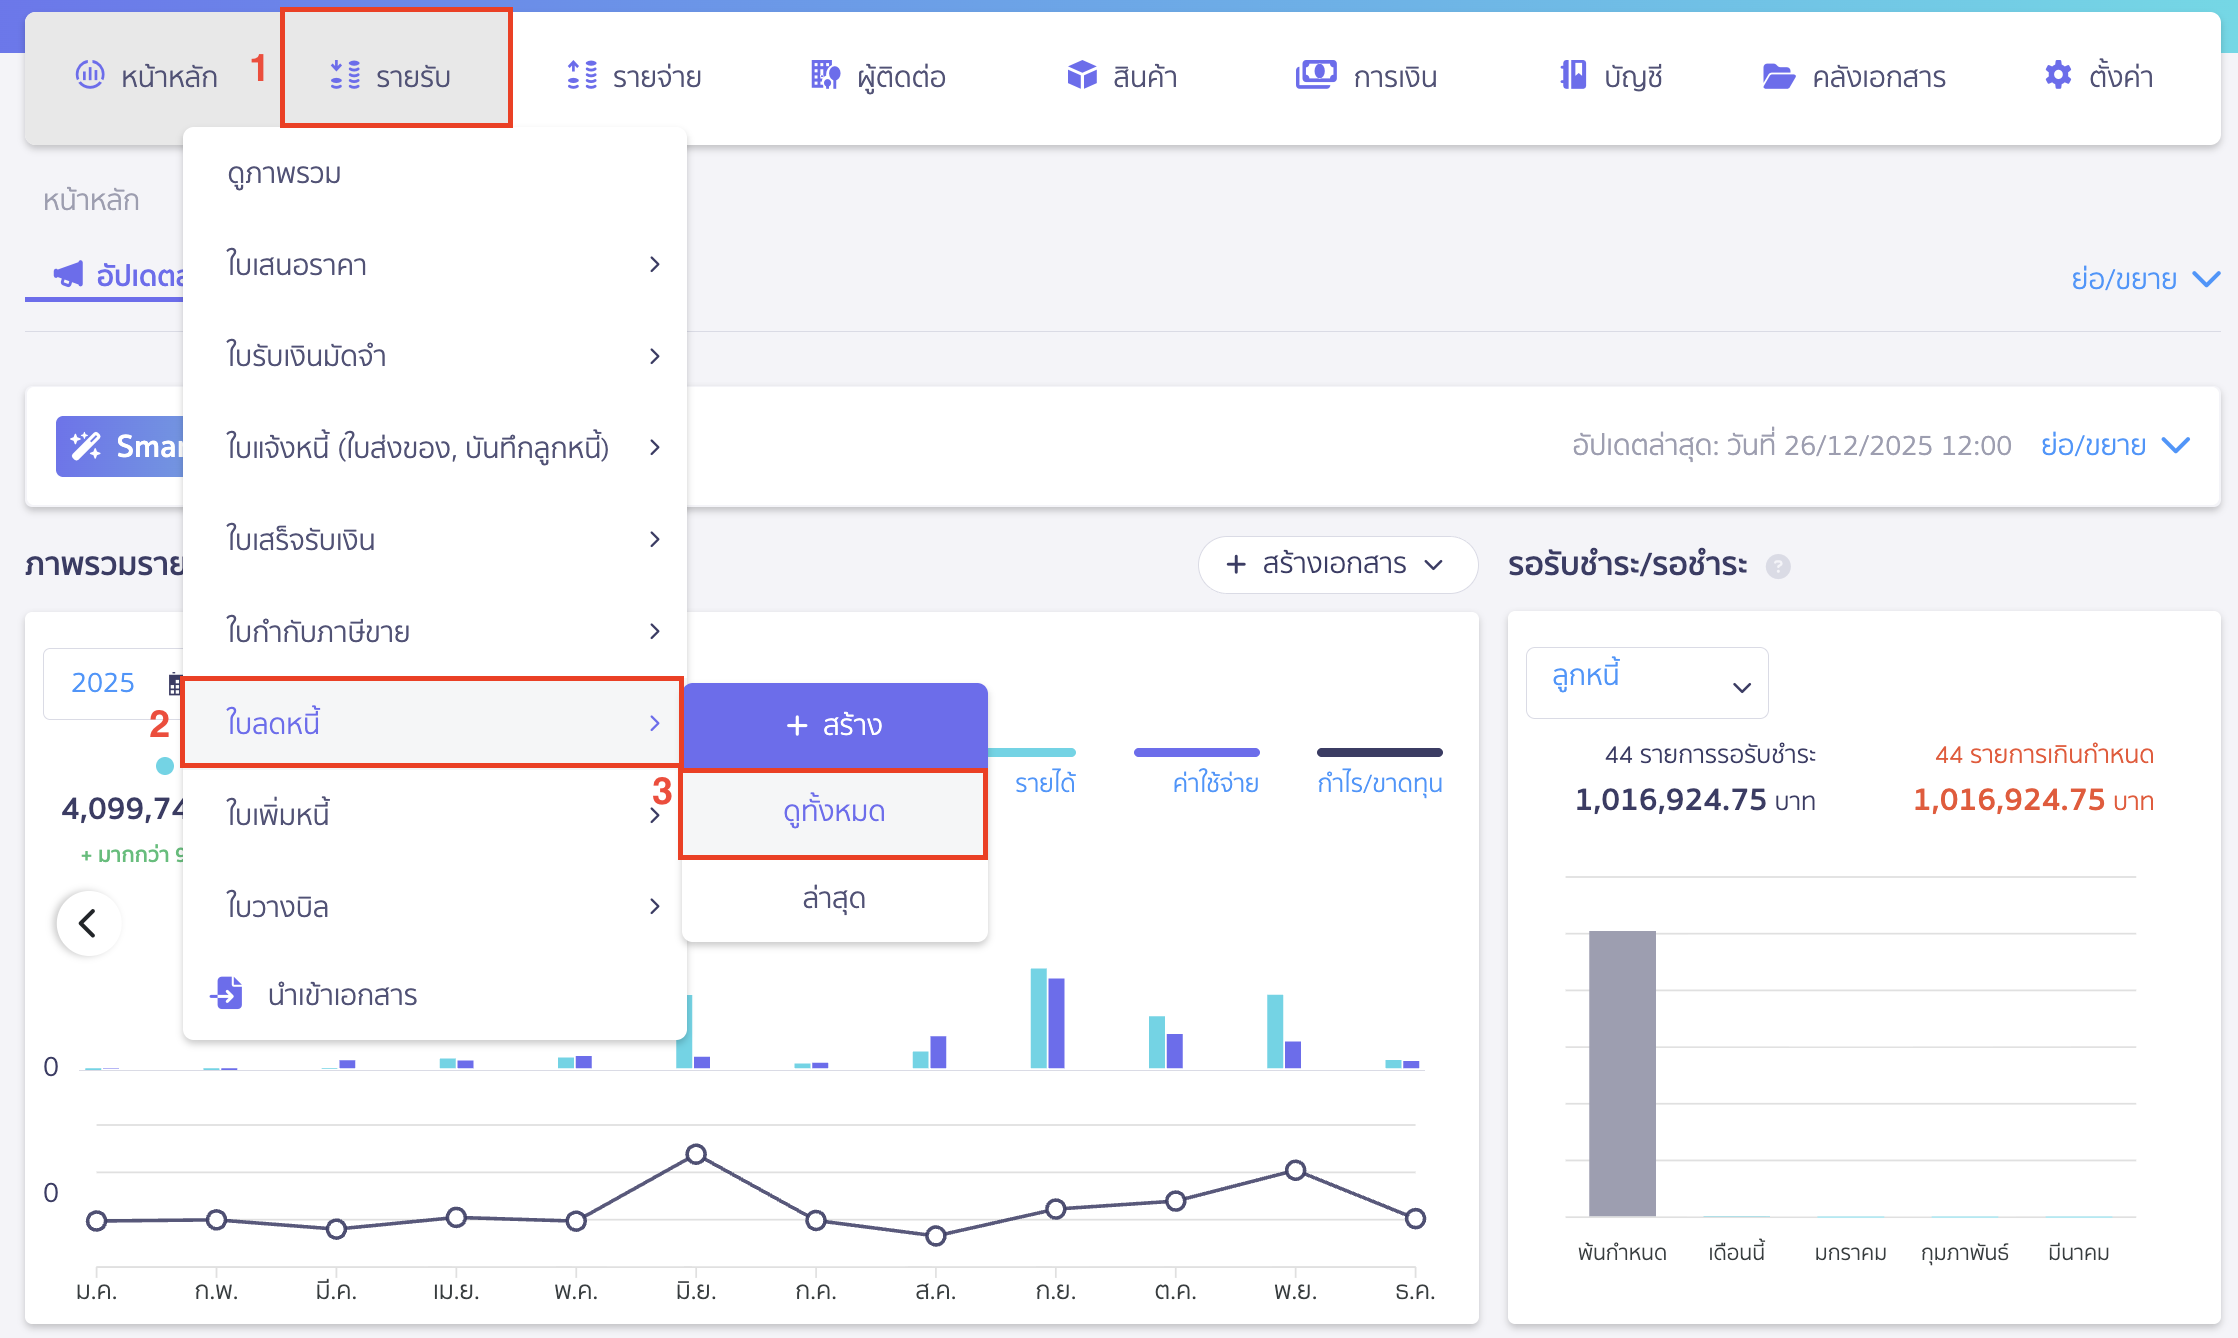The width and height of the screenshot is (2238, 1338).
Task: Open the บัญชี accounting book icon
Action: click(x=1573, y=75)
